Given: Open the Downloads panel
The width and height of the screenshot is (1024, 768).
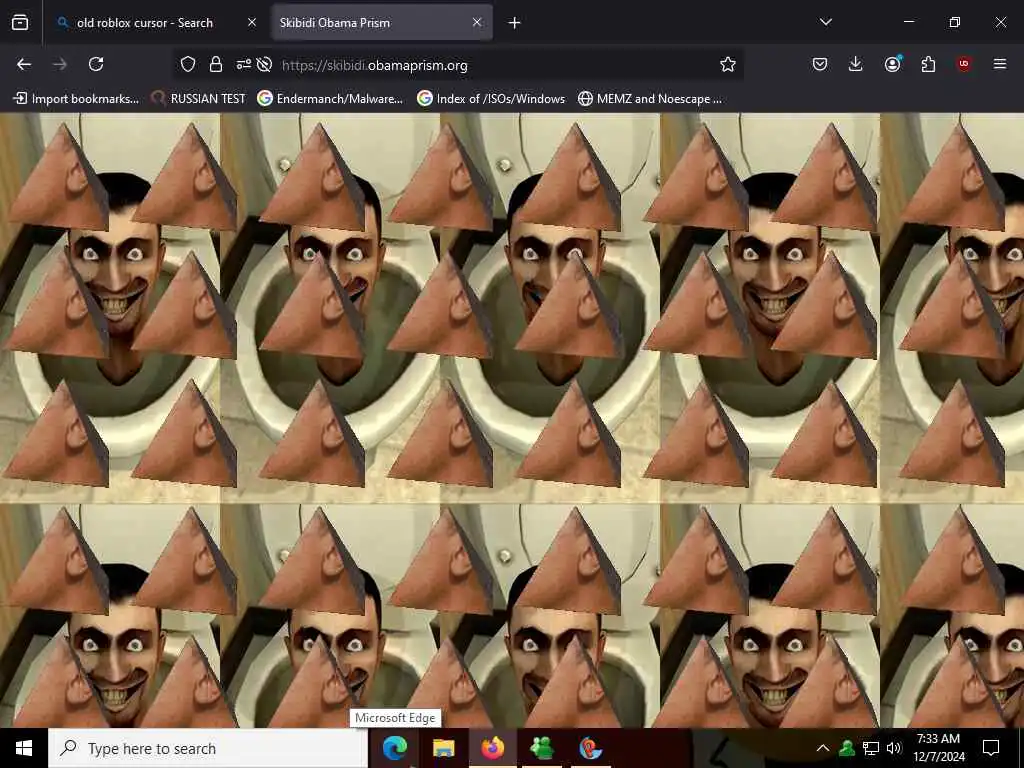Looking at the screenshot, I should [856, 64].
